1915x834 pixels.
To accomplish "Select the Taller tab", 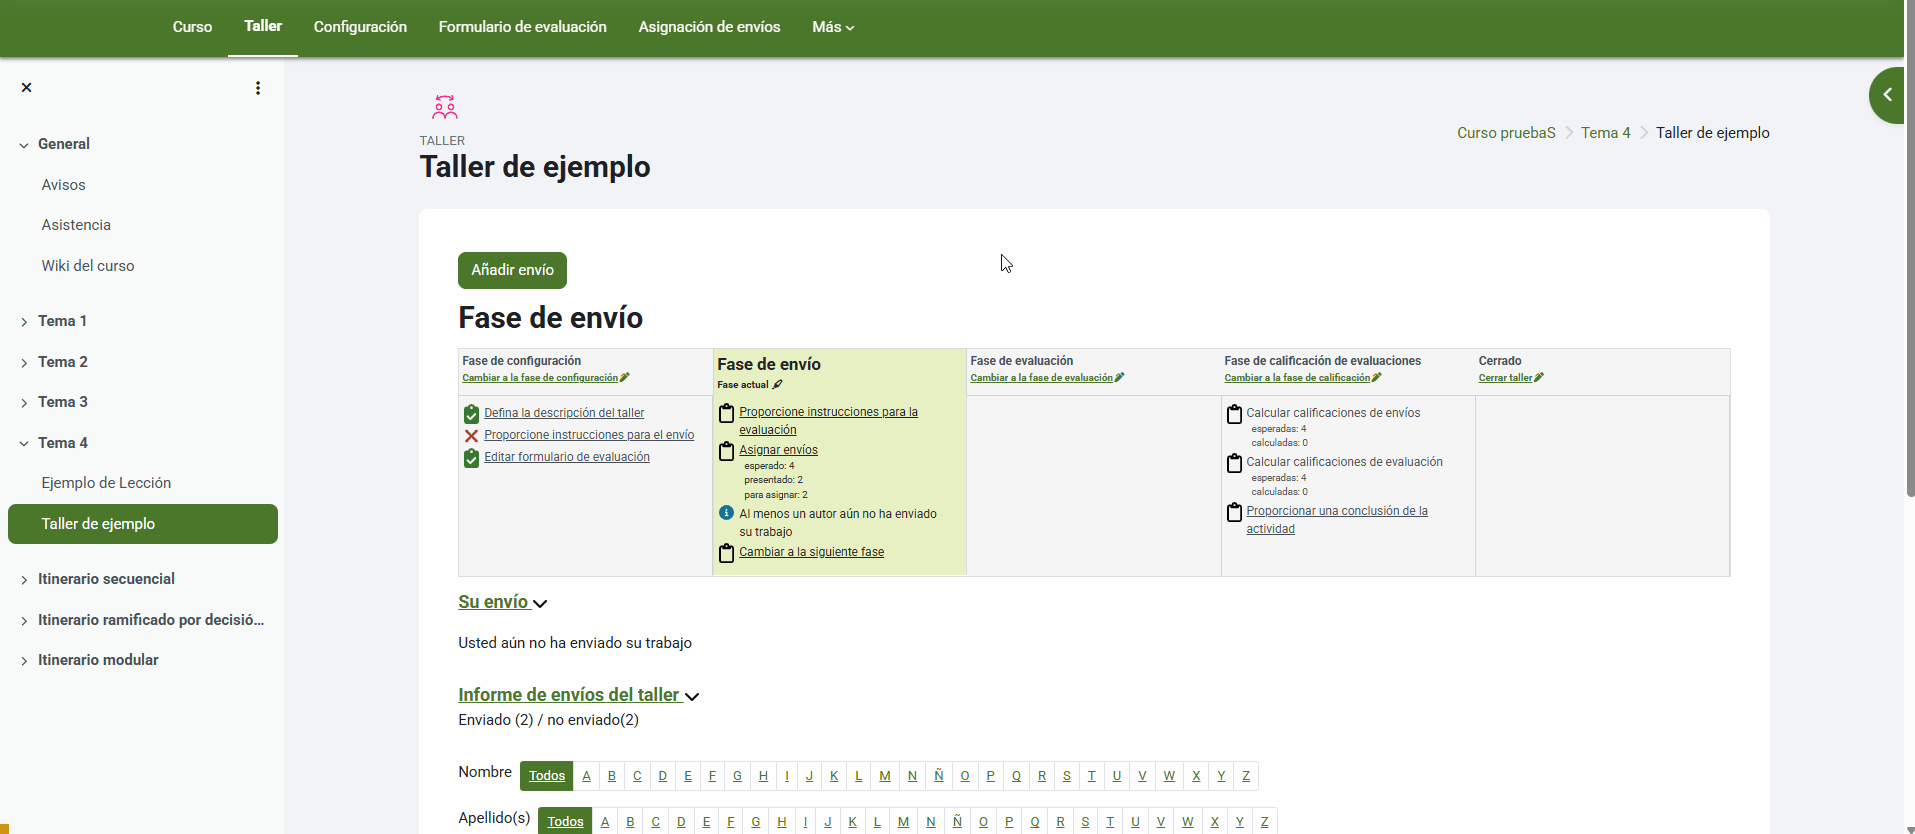I will point(263,27).
